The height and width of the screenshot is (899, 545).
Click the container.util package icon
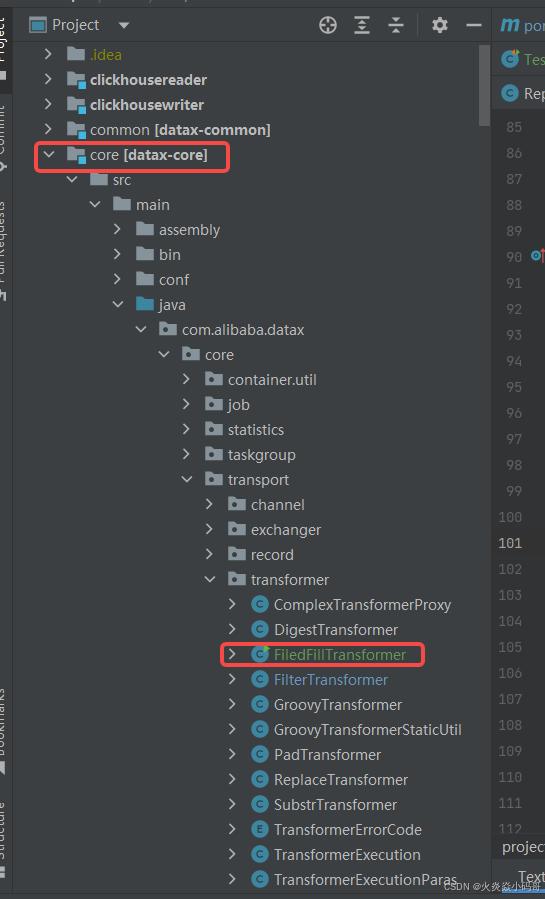point(214,379)
